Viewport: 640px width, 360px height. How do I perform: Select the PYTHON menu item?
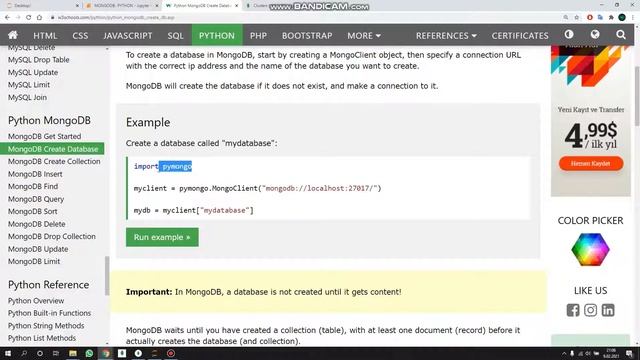click(x=217, y=36)
